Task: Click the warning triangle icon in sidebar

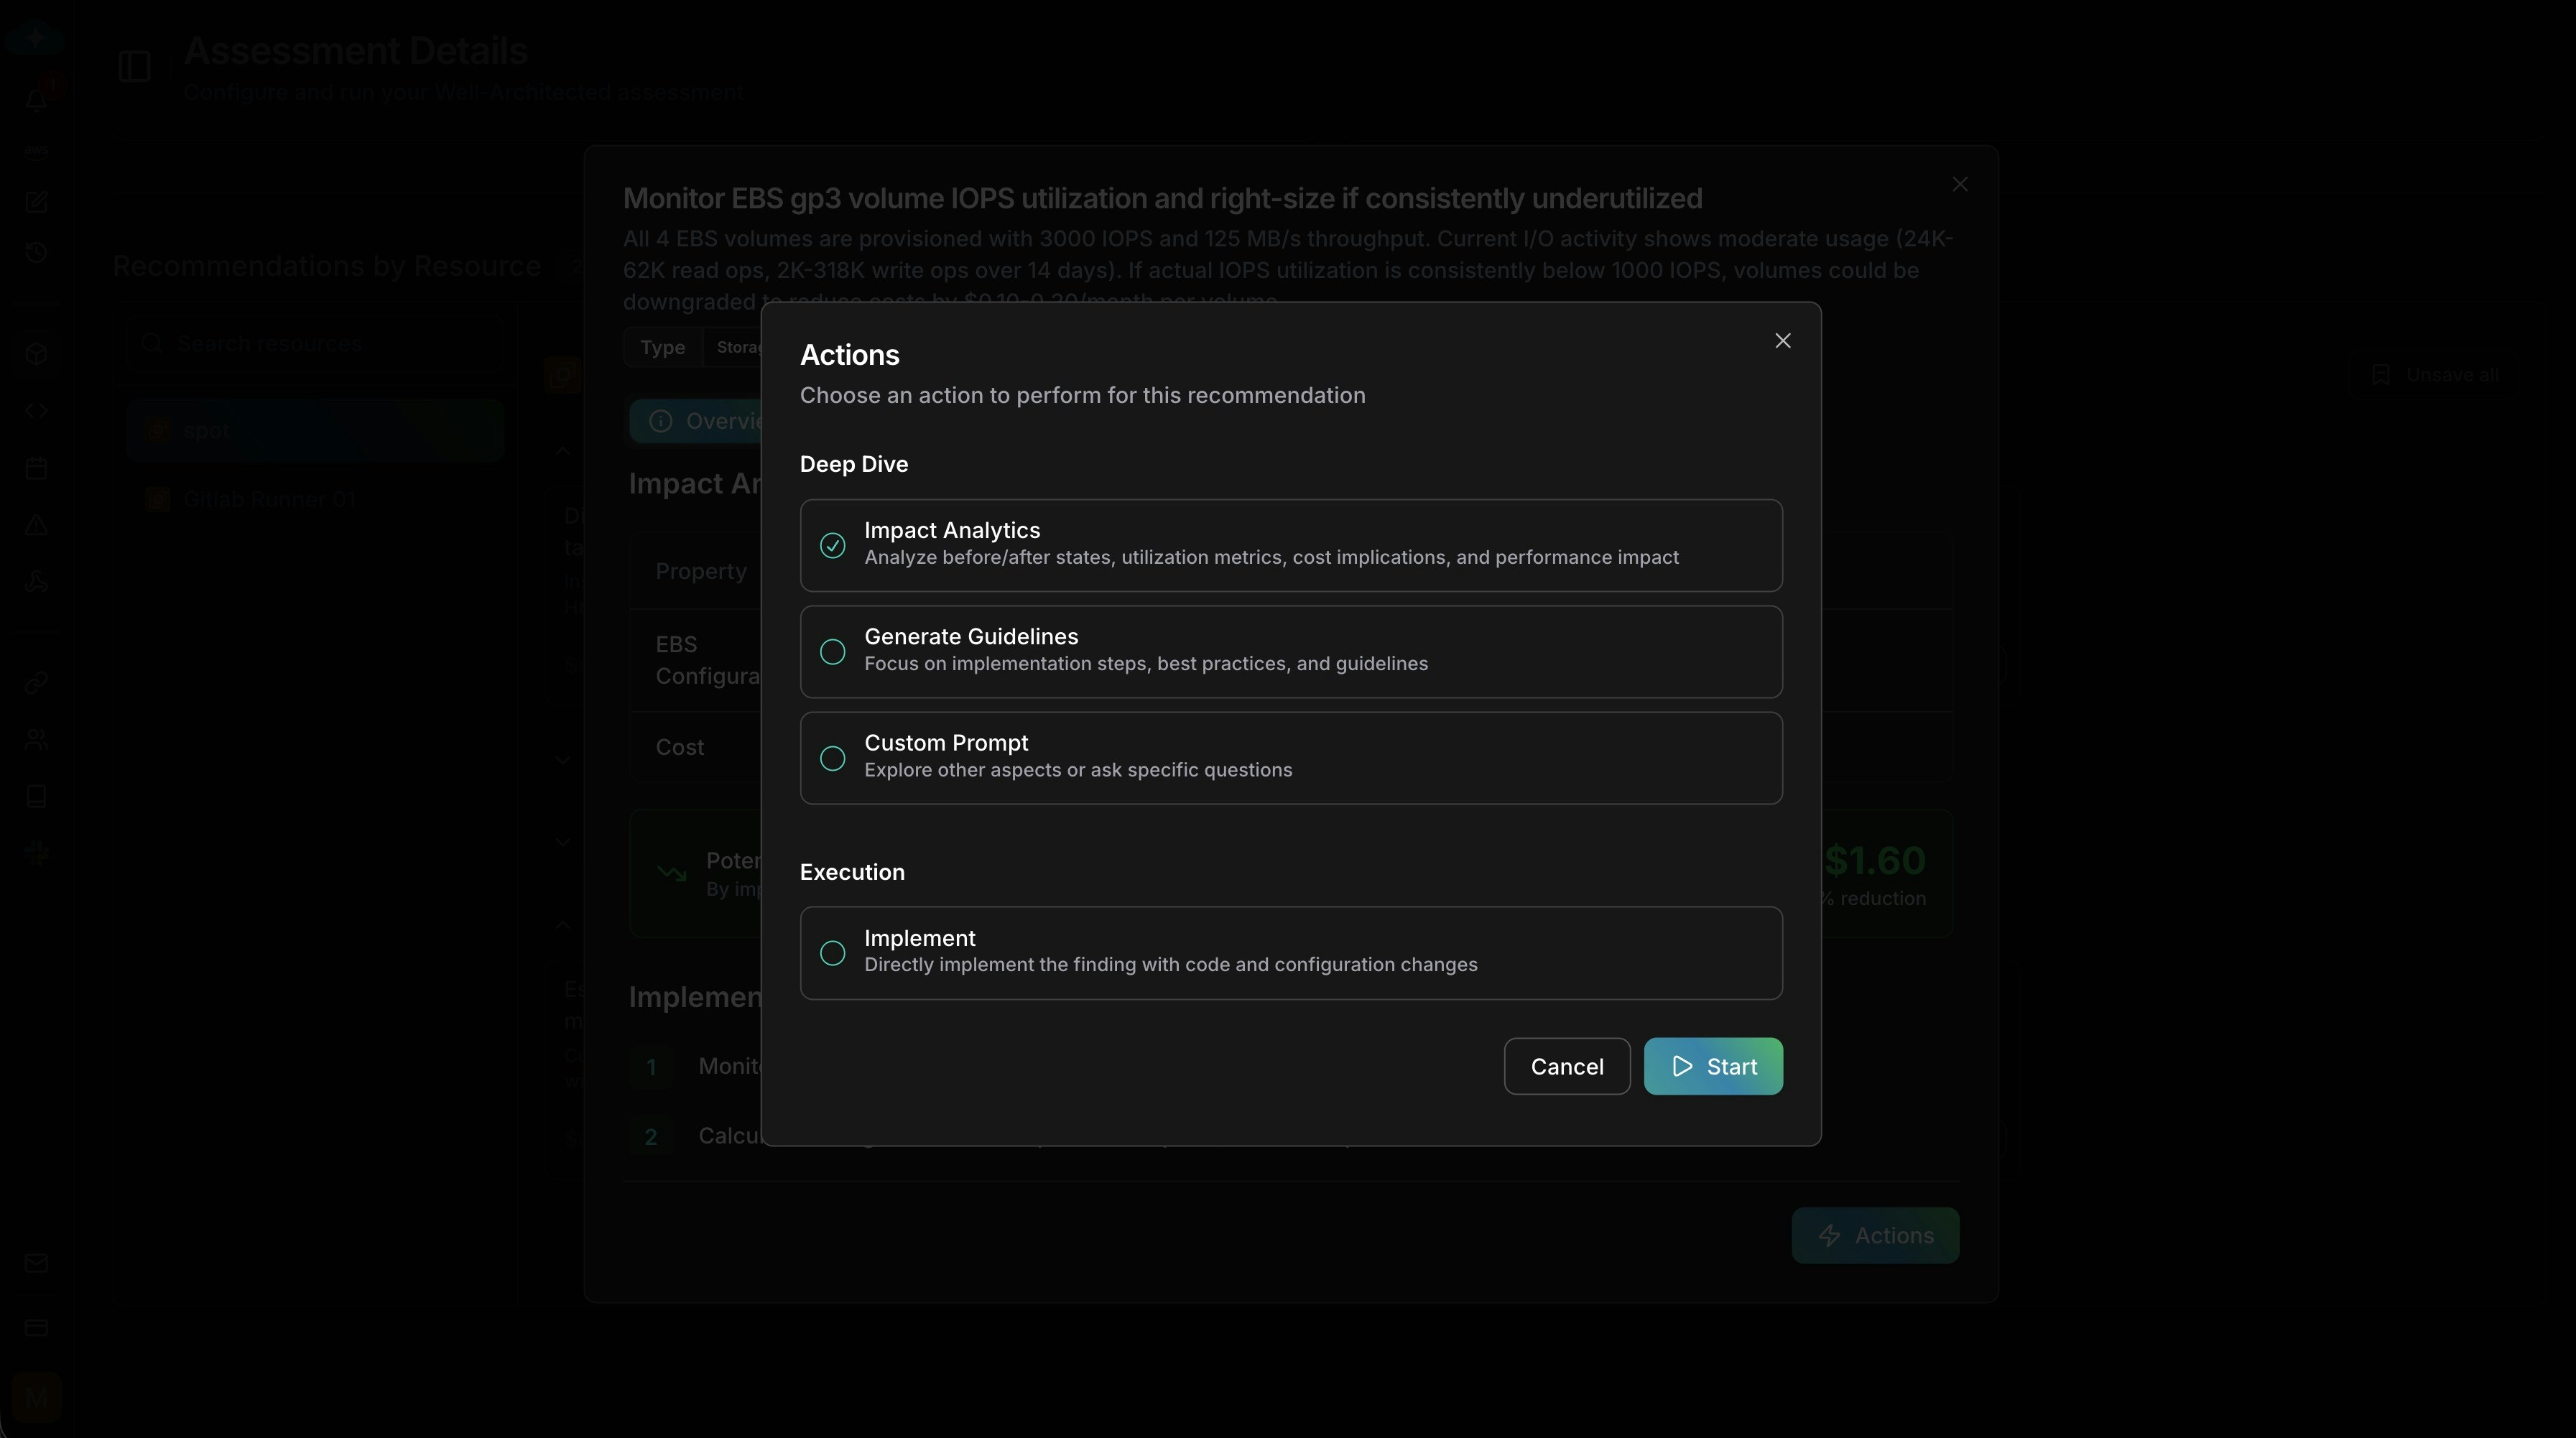Action: click(37, 525)
